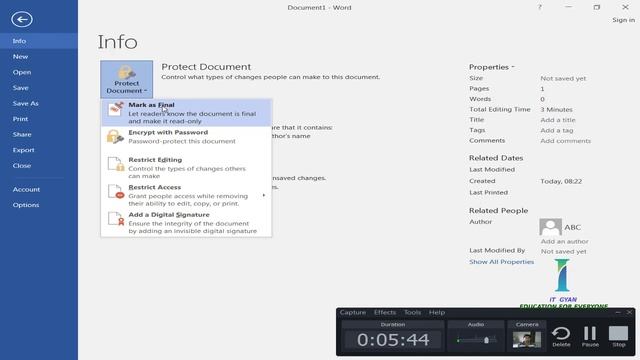Image resolution: width=640 pixels, height=360 pixels.
Task: Click Sign in link at top right
Action: [623, 20]
